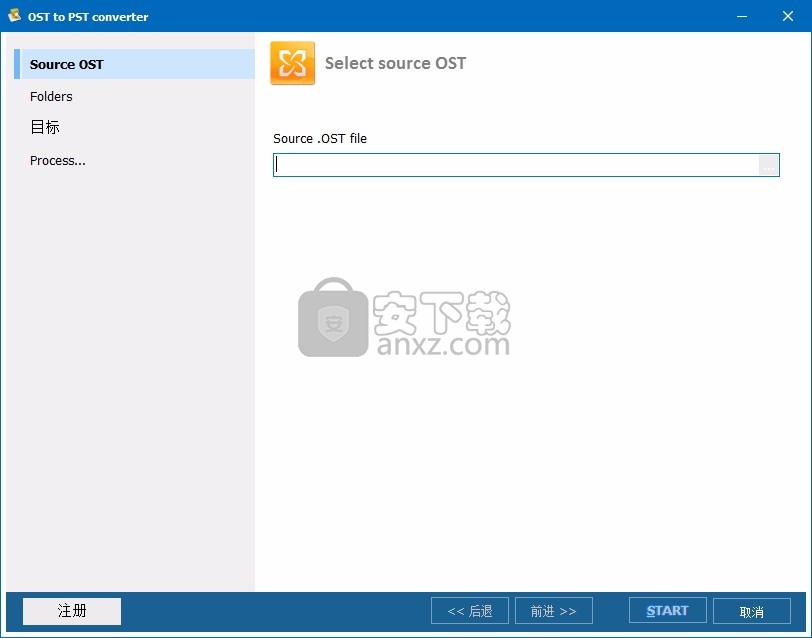The image size is (812, 638).
Task: Click the Source .OST file label
Action: [x=320, y=139]
